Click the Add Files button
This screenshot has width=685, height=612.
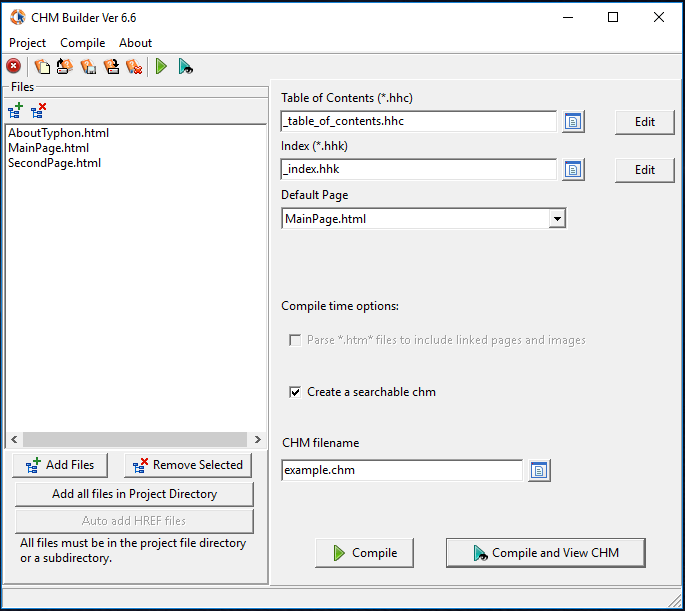(60, 465)
